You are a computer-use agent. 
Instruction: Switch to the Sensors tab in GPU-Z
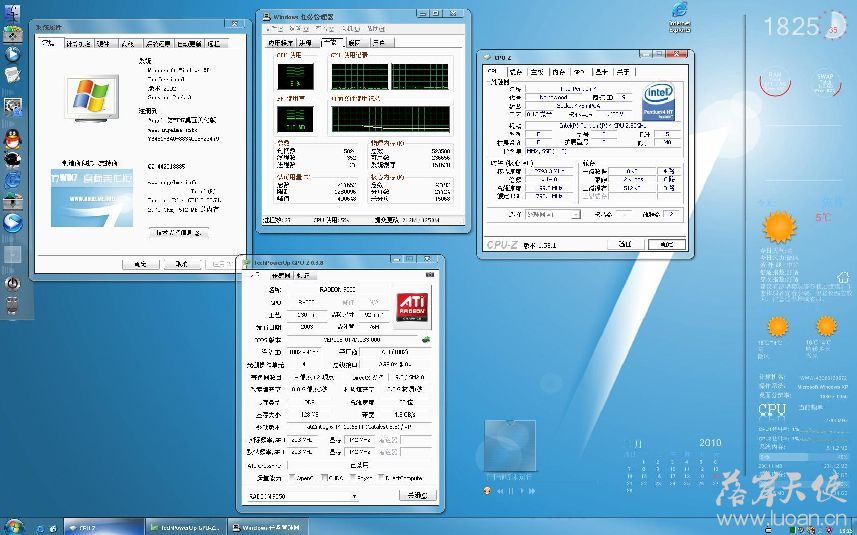(x=280, y=275)
